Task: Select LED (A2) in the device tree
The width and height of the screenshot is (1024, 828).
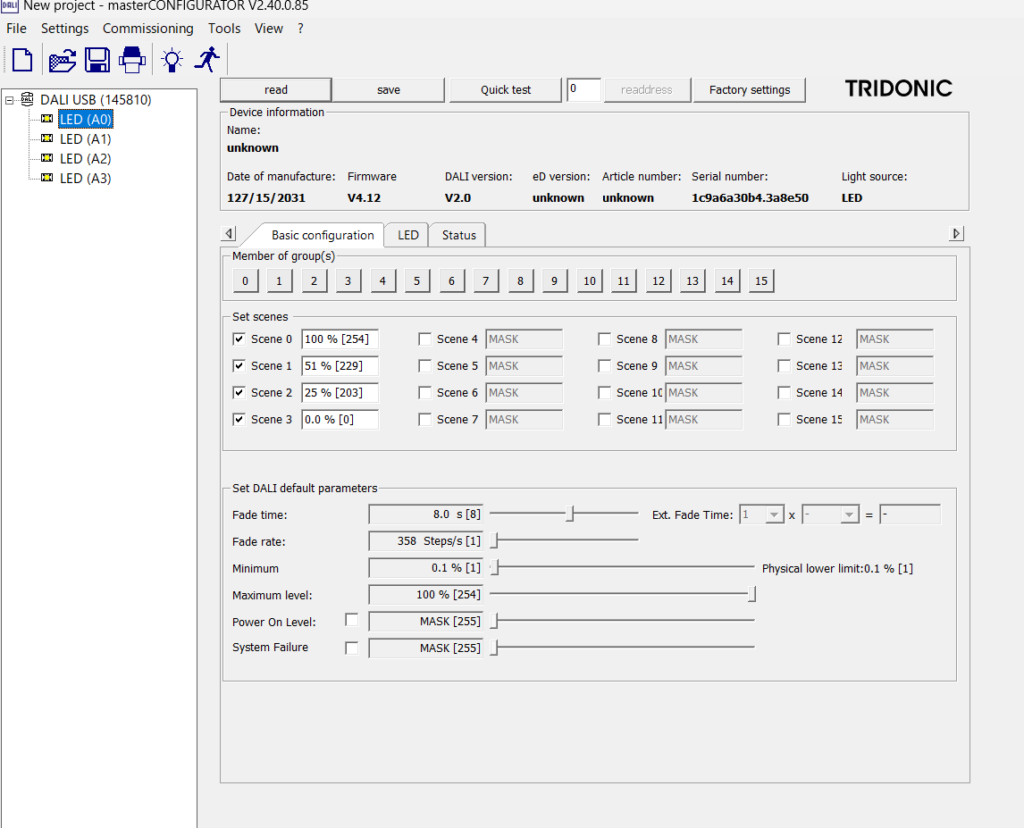Action: [x=86, y=159]
